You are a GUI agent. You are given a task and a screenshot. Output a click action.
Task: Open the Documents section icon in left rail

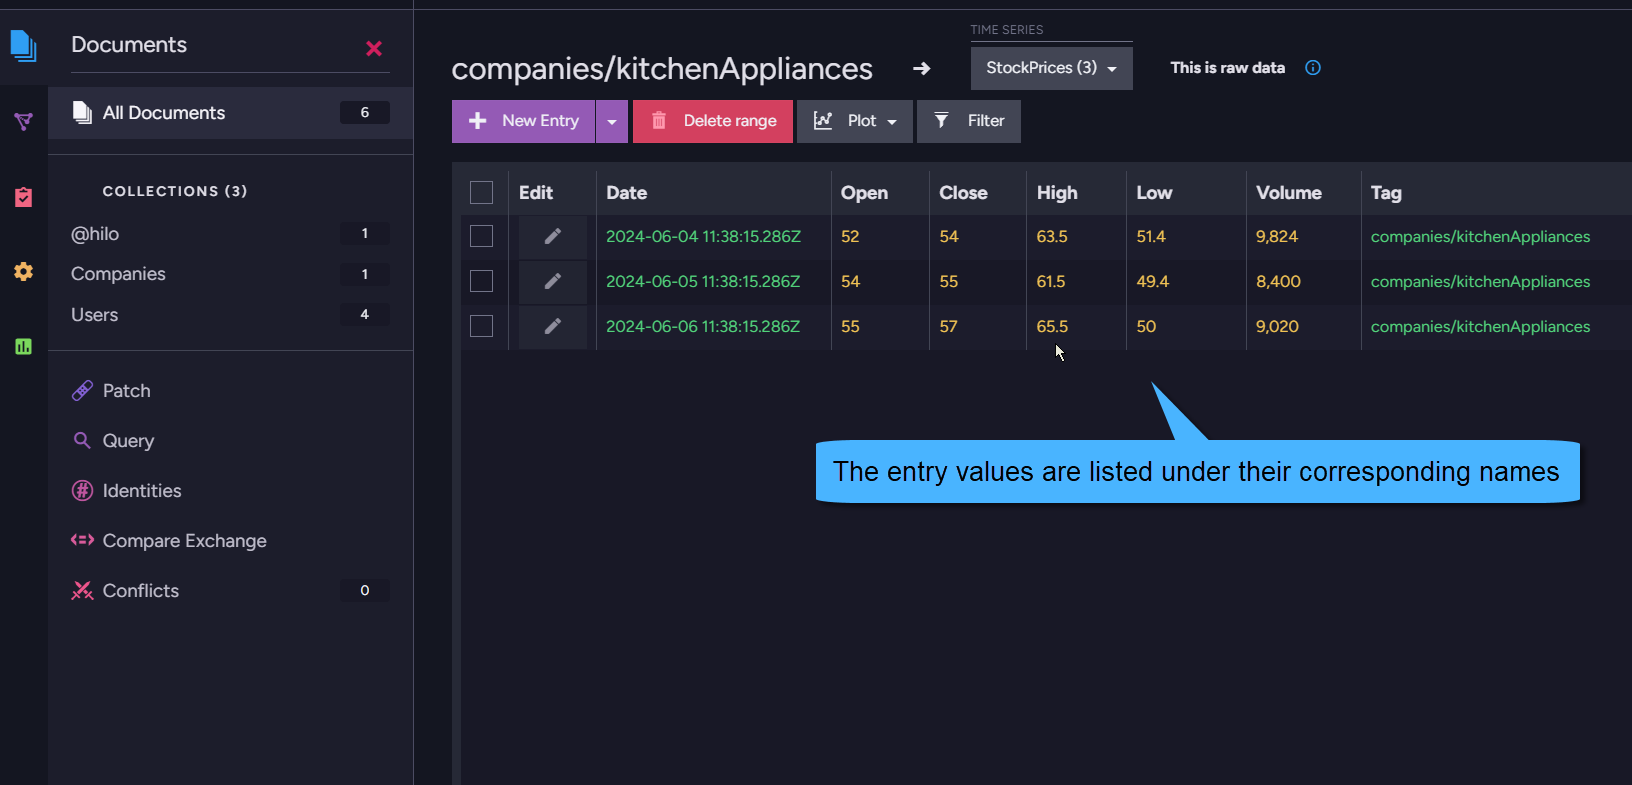23,46
